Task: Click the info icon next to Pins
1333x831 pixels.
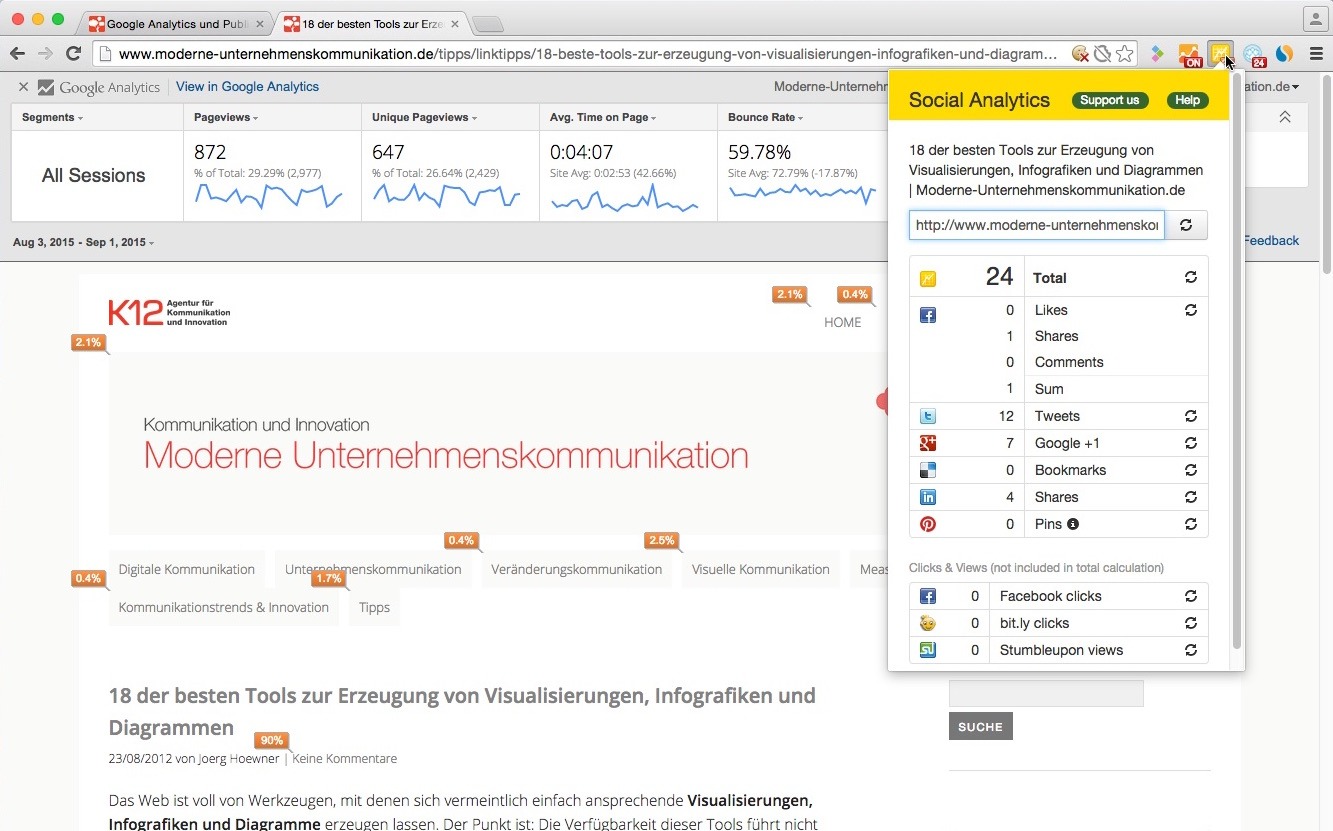Action: [x=1073, y=524]
